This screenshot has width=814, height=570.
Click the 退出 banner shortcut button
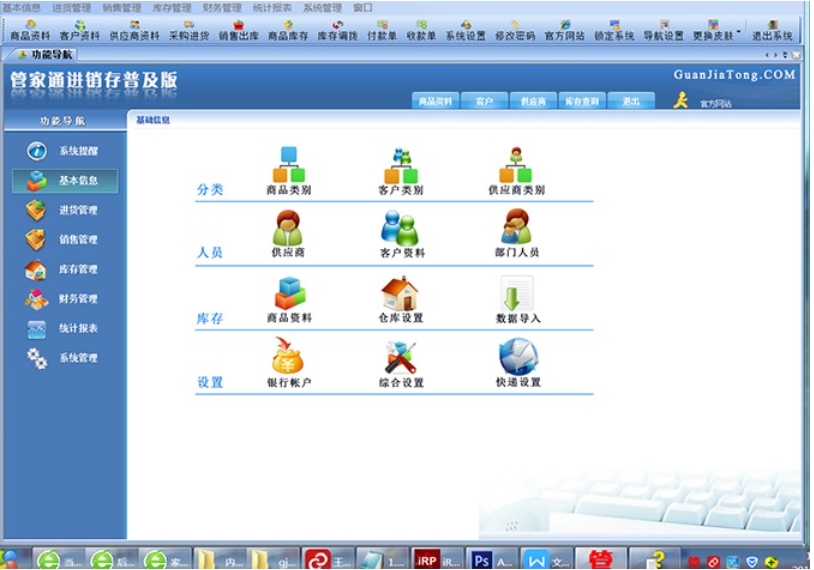tap(631, 101)
